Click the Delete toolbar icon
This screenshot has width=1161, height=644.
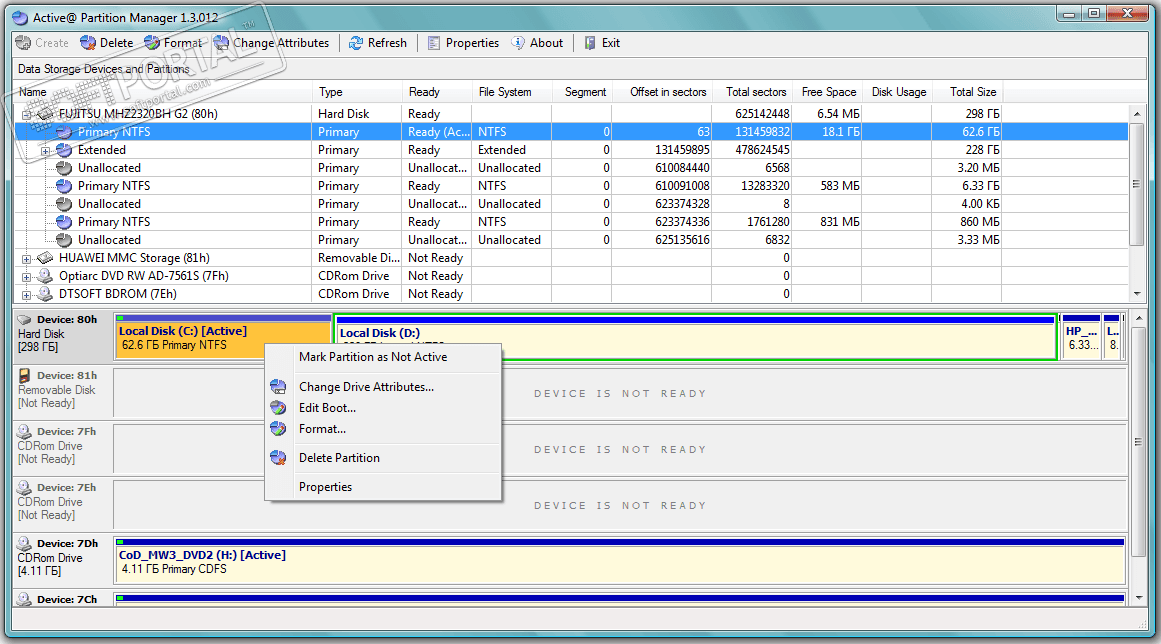(88, 43)
